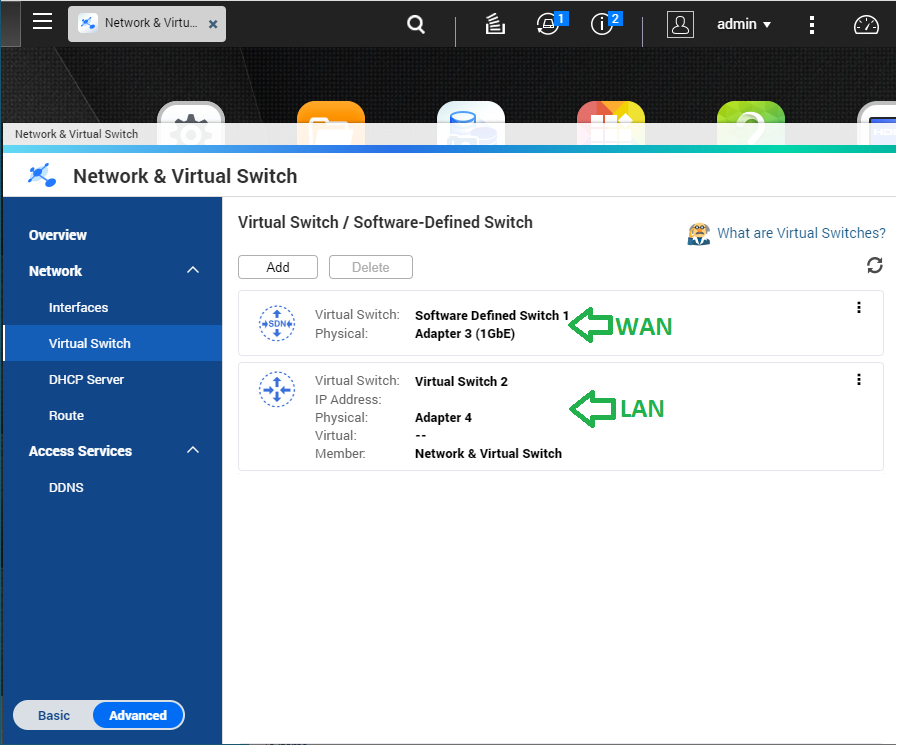Viewport: 900px width, 746px height.
Task: Click the Member value Network & Virtual Switch
Action: click(488, 454)
